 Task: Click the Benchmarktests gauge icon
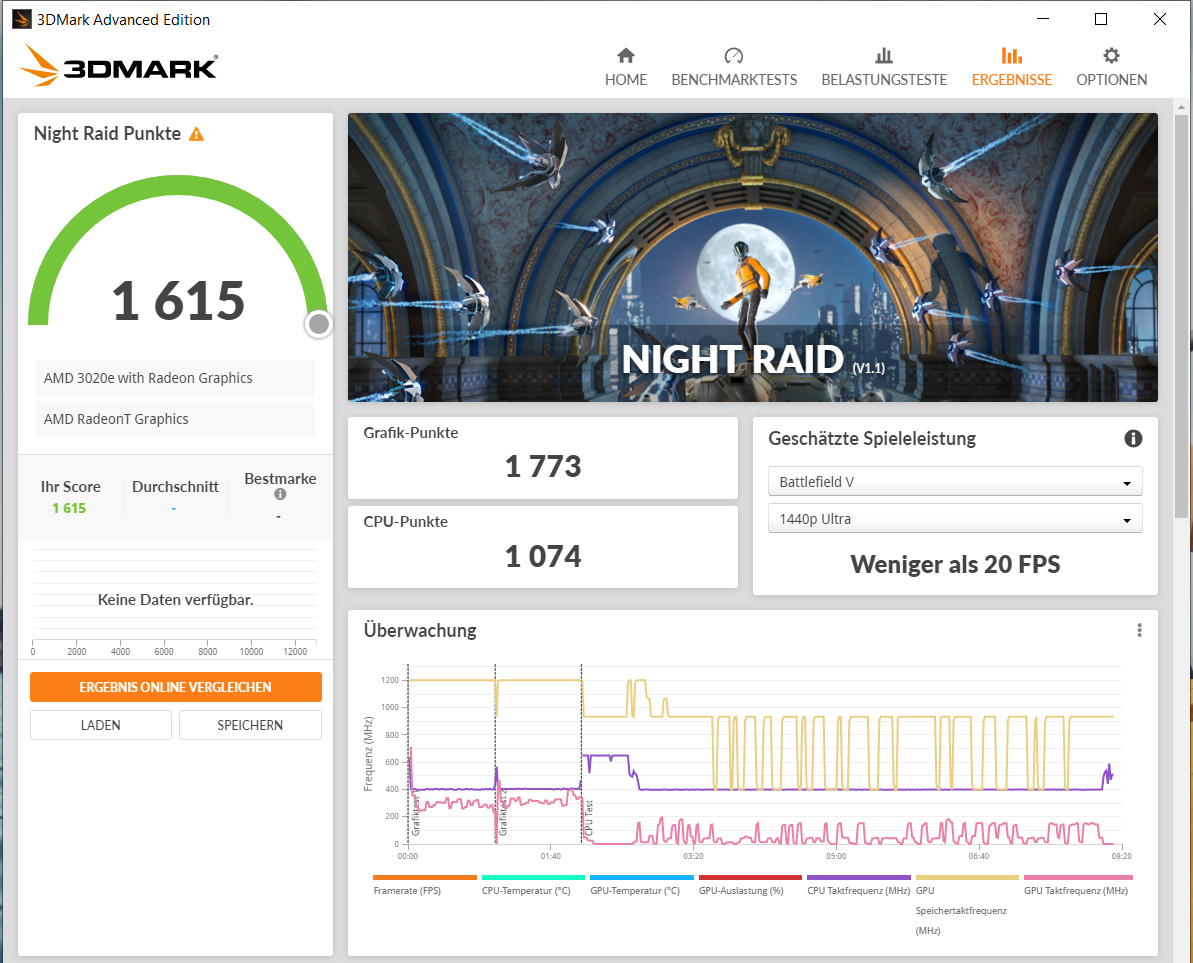733,56
